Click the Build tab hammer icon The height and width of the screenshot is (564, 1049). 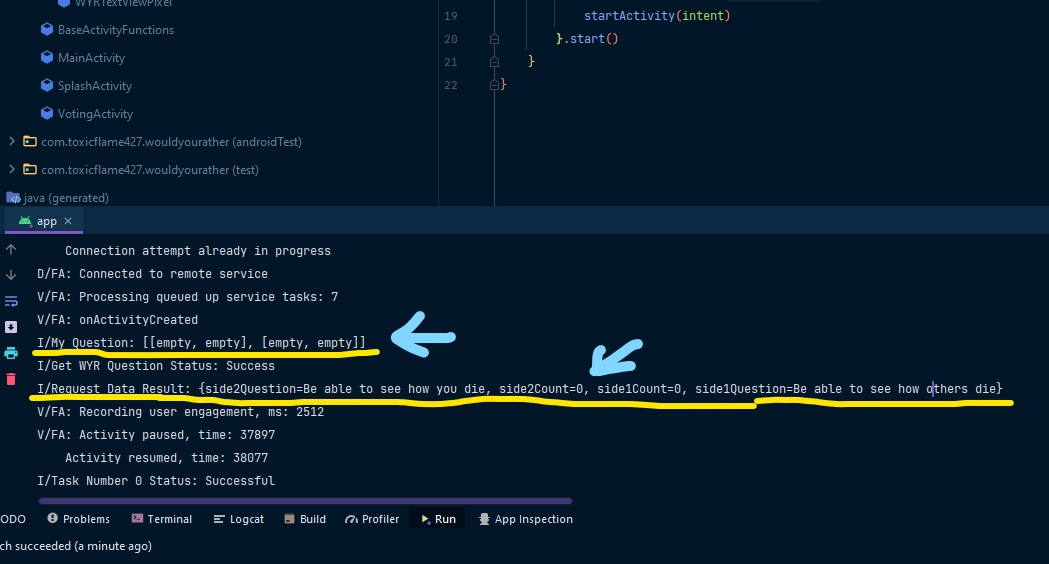[x=289, y=519]
